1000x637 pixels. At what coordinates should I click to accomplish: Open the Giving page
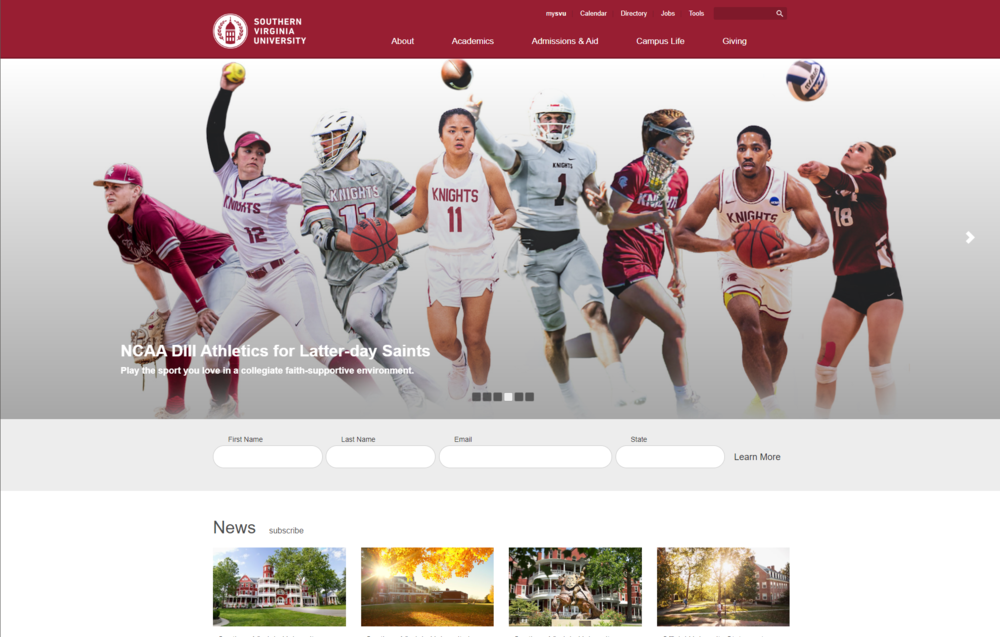coord(734,41)
